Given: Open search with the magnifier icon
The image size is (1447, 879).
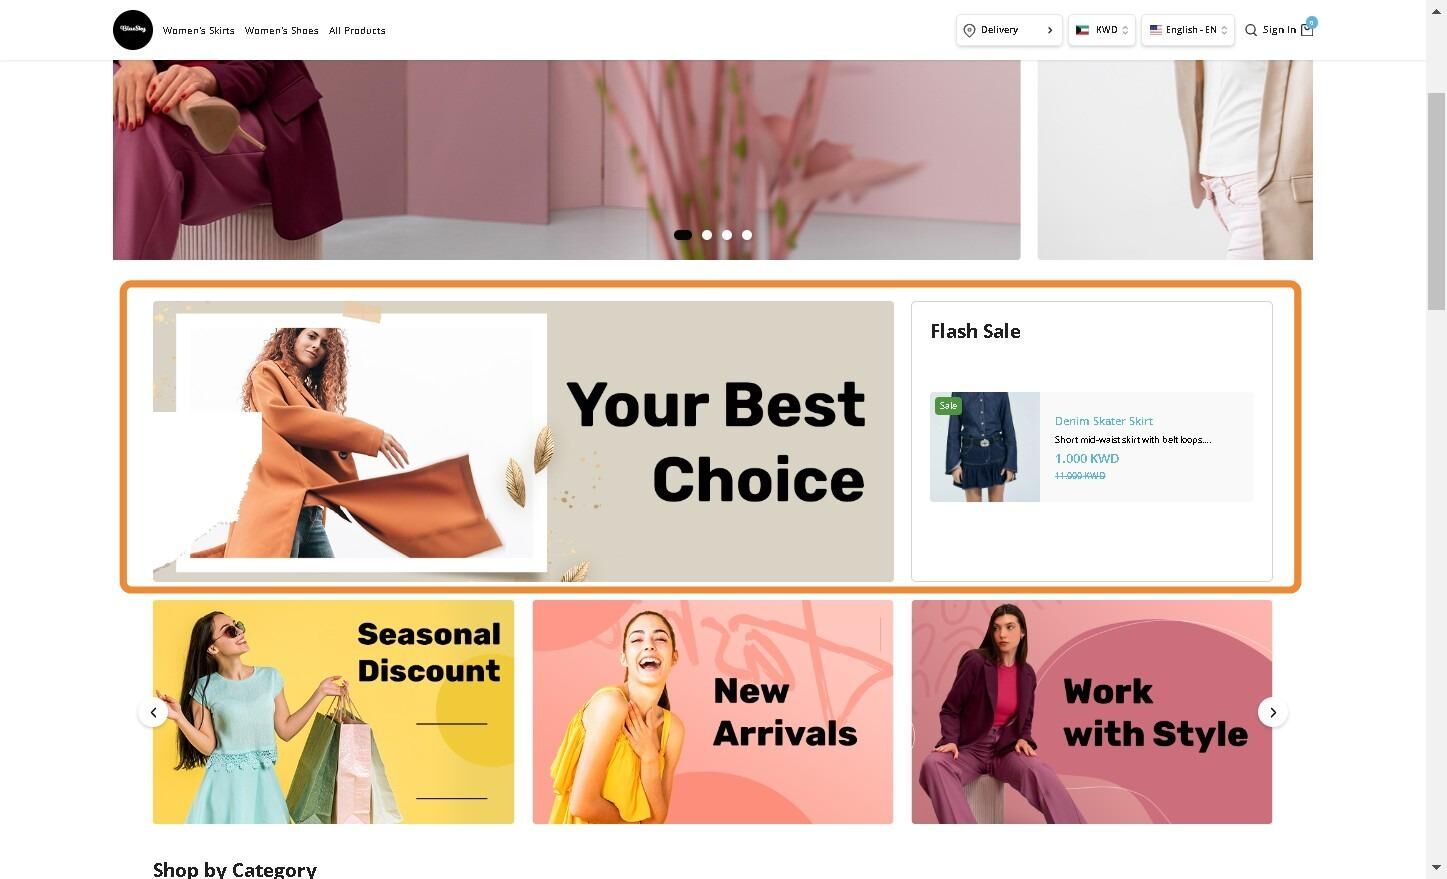Looking at the screenshot, I should (x=1251, y=30).
